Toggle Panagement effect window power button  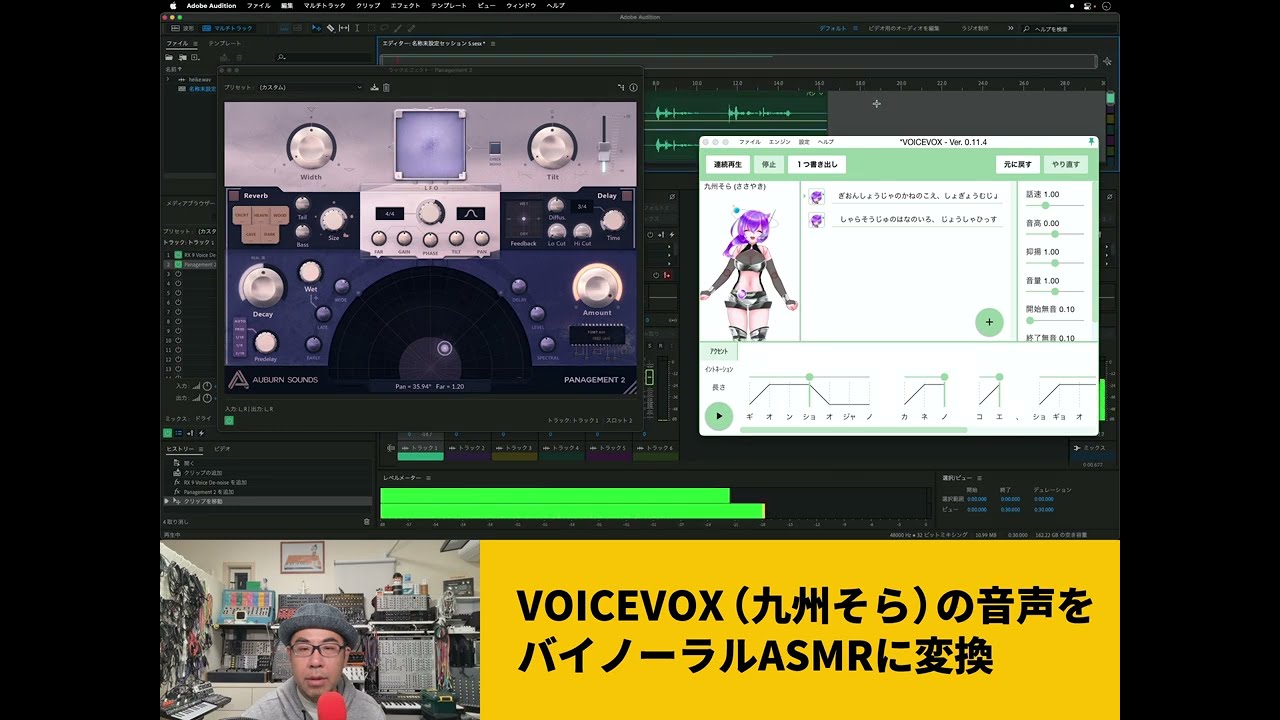pos(229,420)
